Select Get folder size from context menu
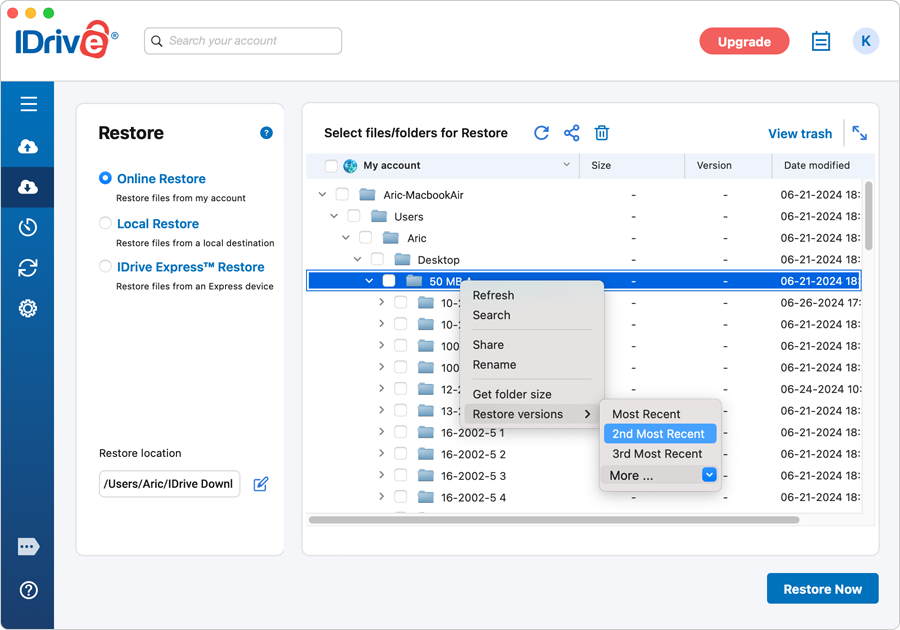Image resolution: width=900 pixels, height=630 pixels. coord(512,394)
